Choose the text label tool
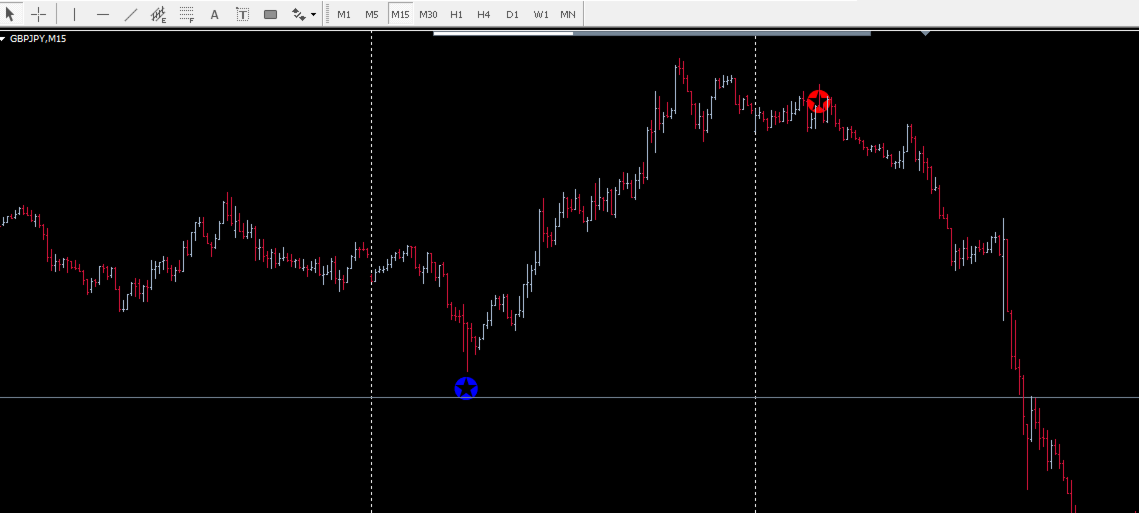Viewport: 1139px width, 513px height. (243, 14)
